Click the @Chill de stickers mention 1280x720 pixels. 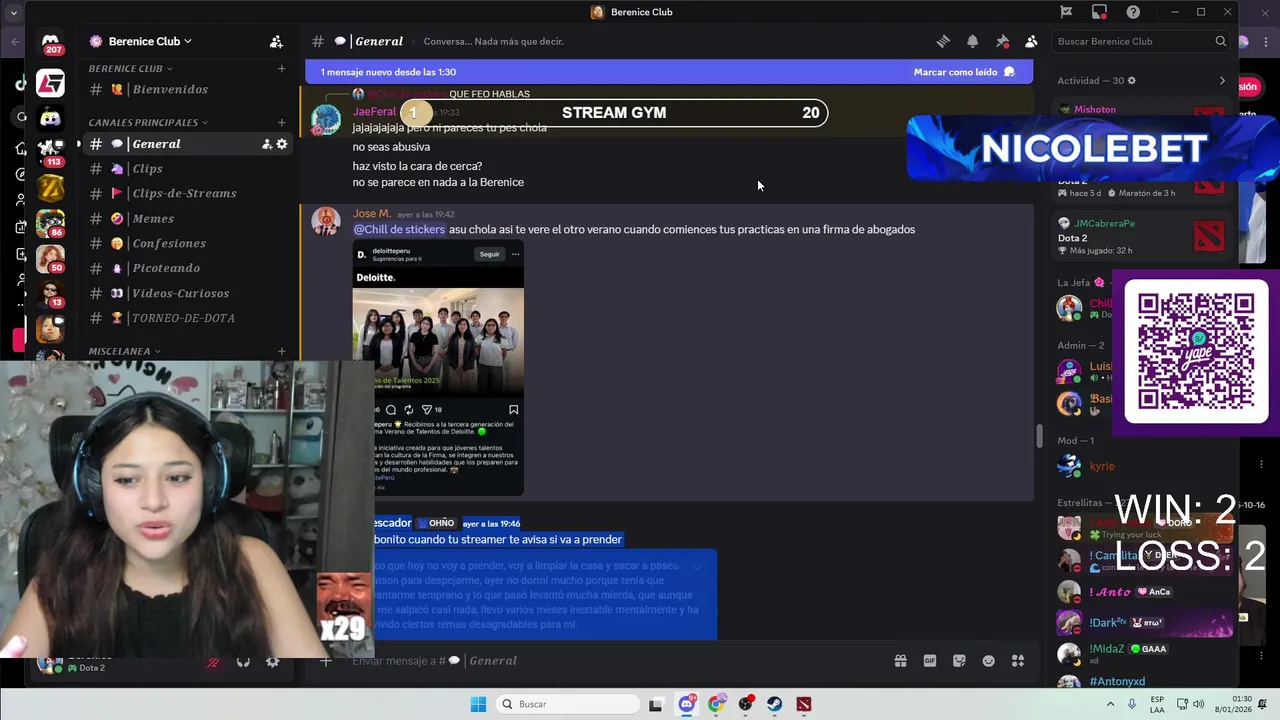click(x=399, y=229)
